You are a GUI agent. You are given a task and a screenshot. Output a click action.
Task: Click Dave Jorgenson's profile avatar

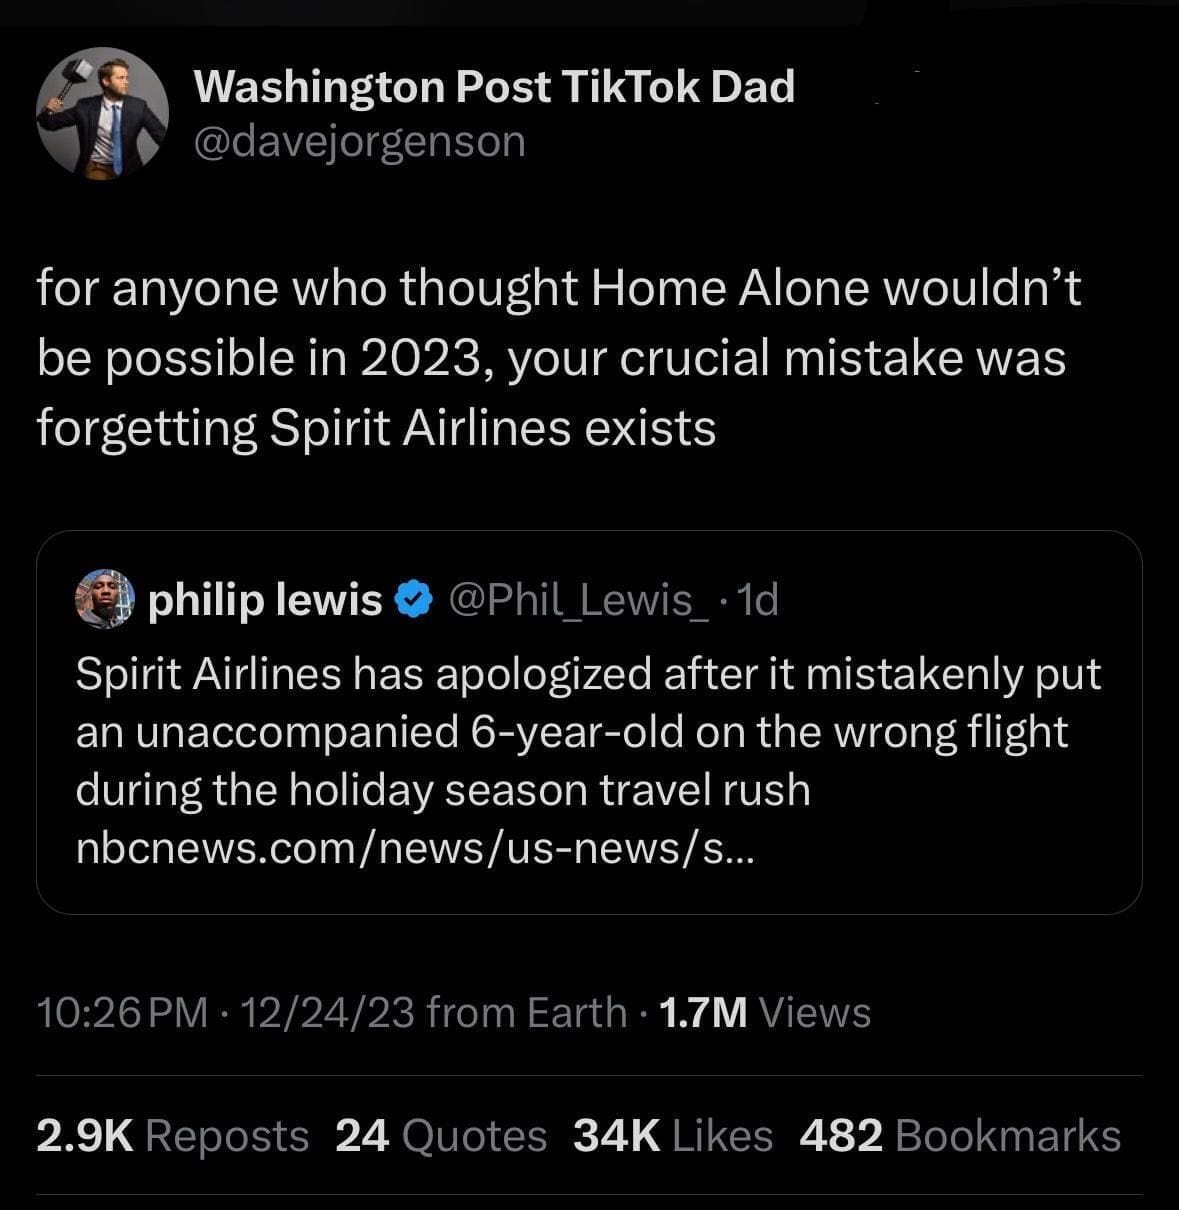coord(102,113)
